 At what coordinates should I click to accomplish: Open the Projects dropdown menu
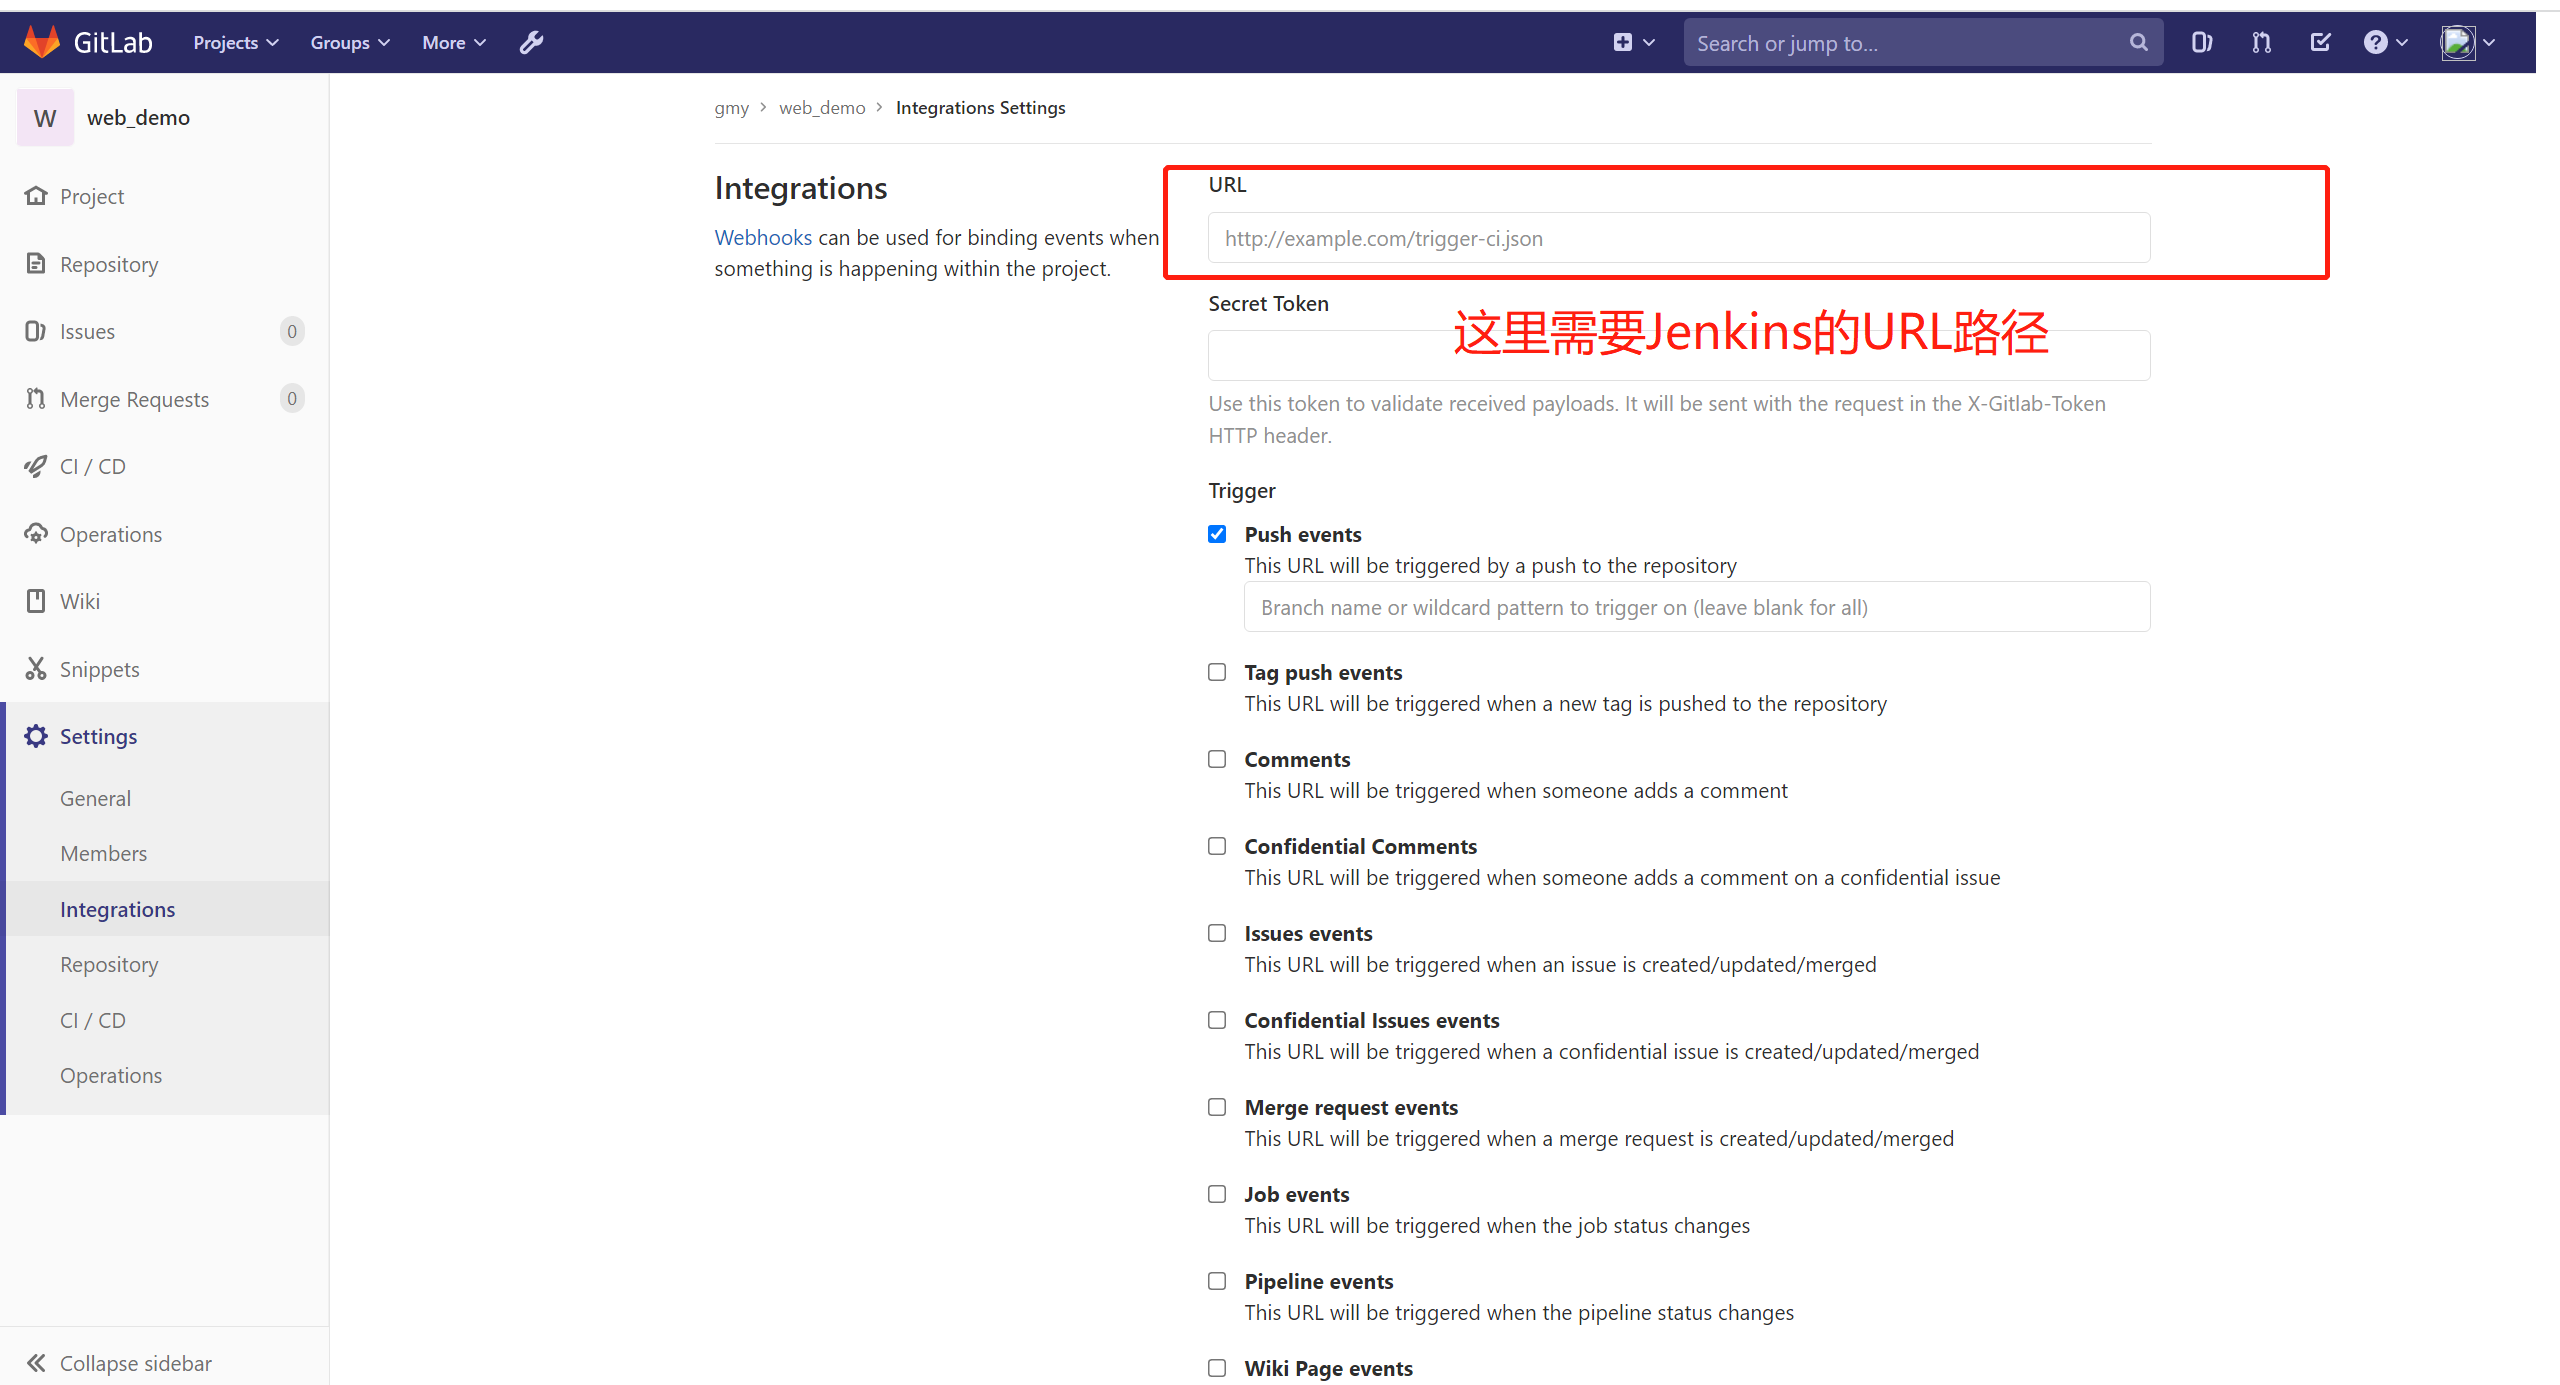(x=236, y=42)
